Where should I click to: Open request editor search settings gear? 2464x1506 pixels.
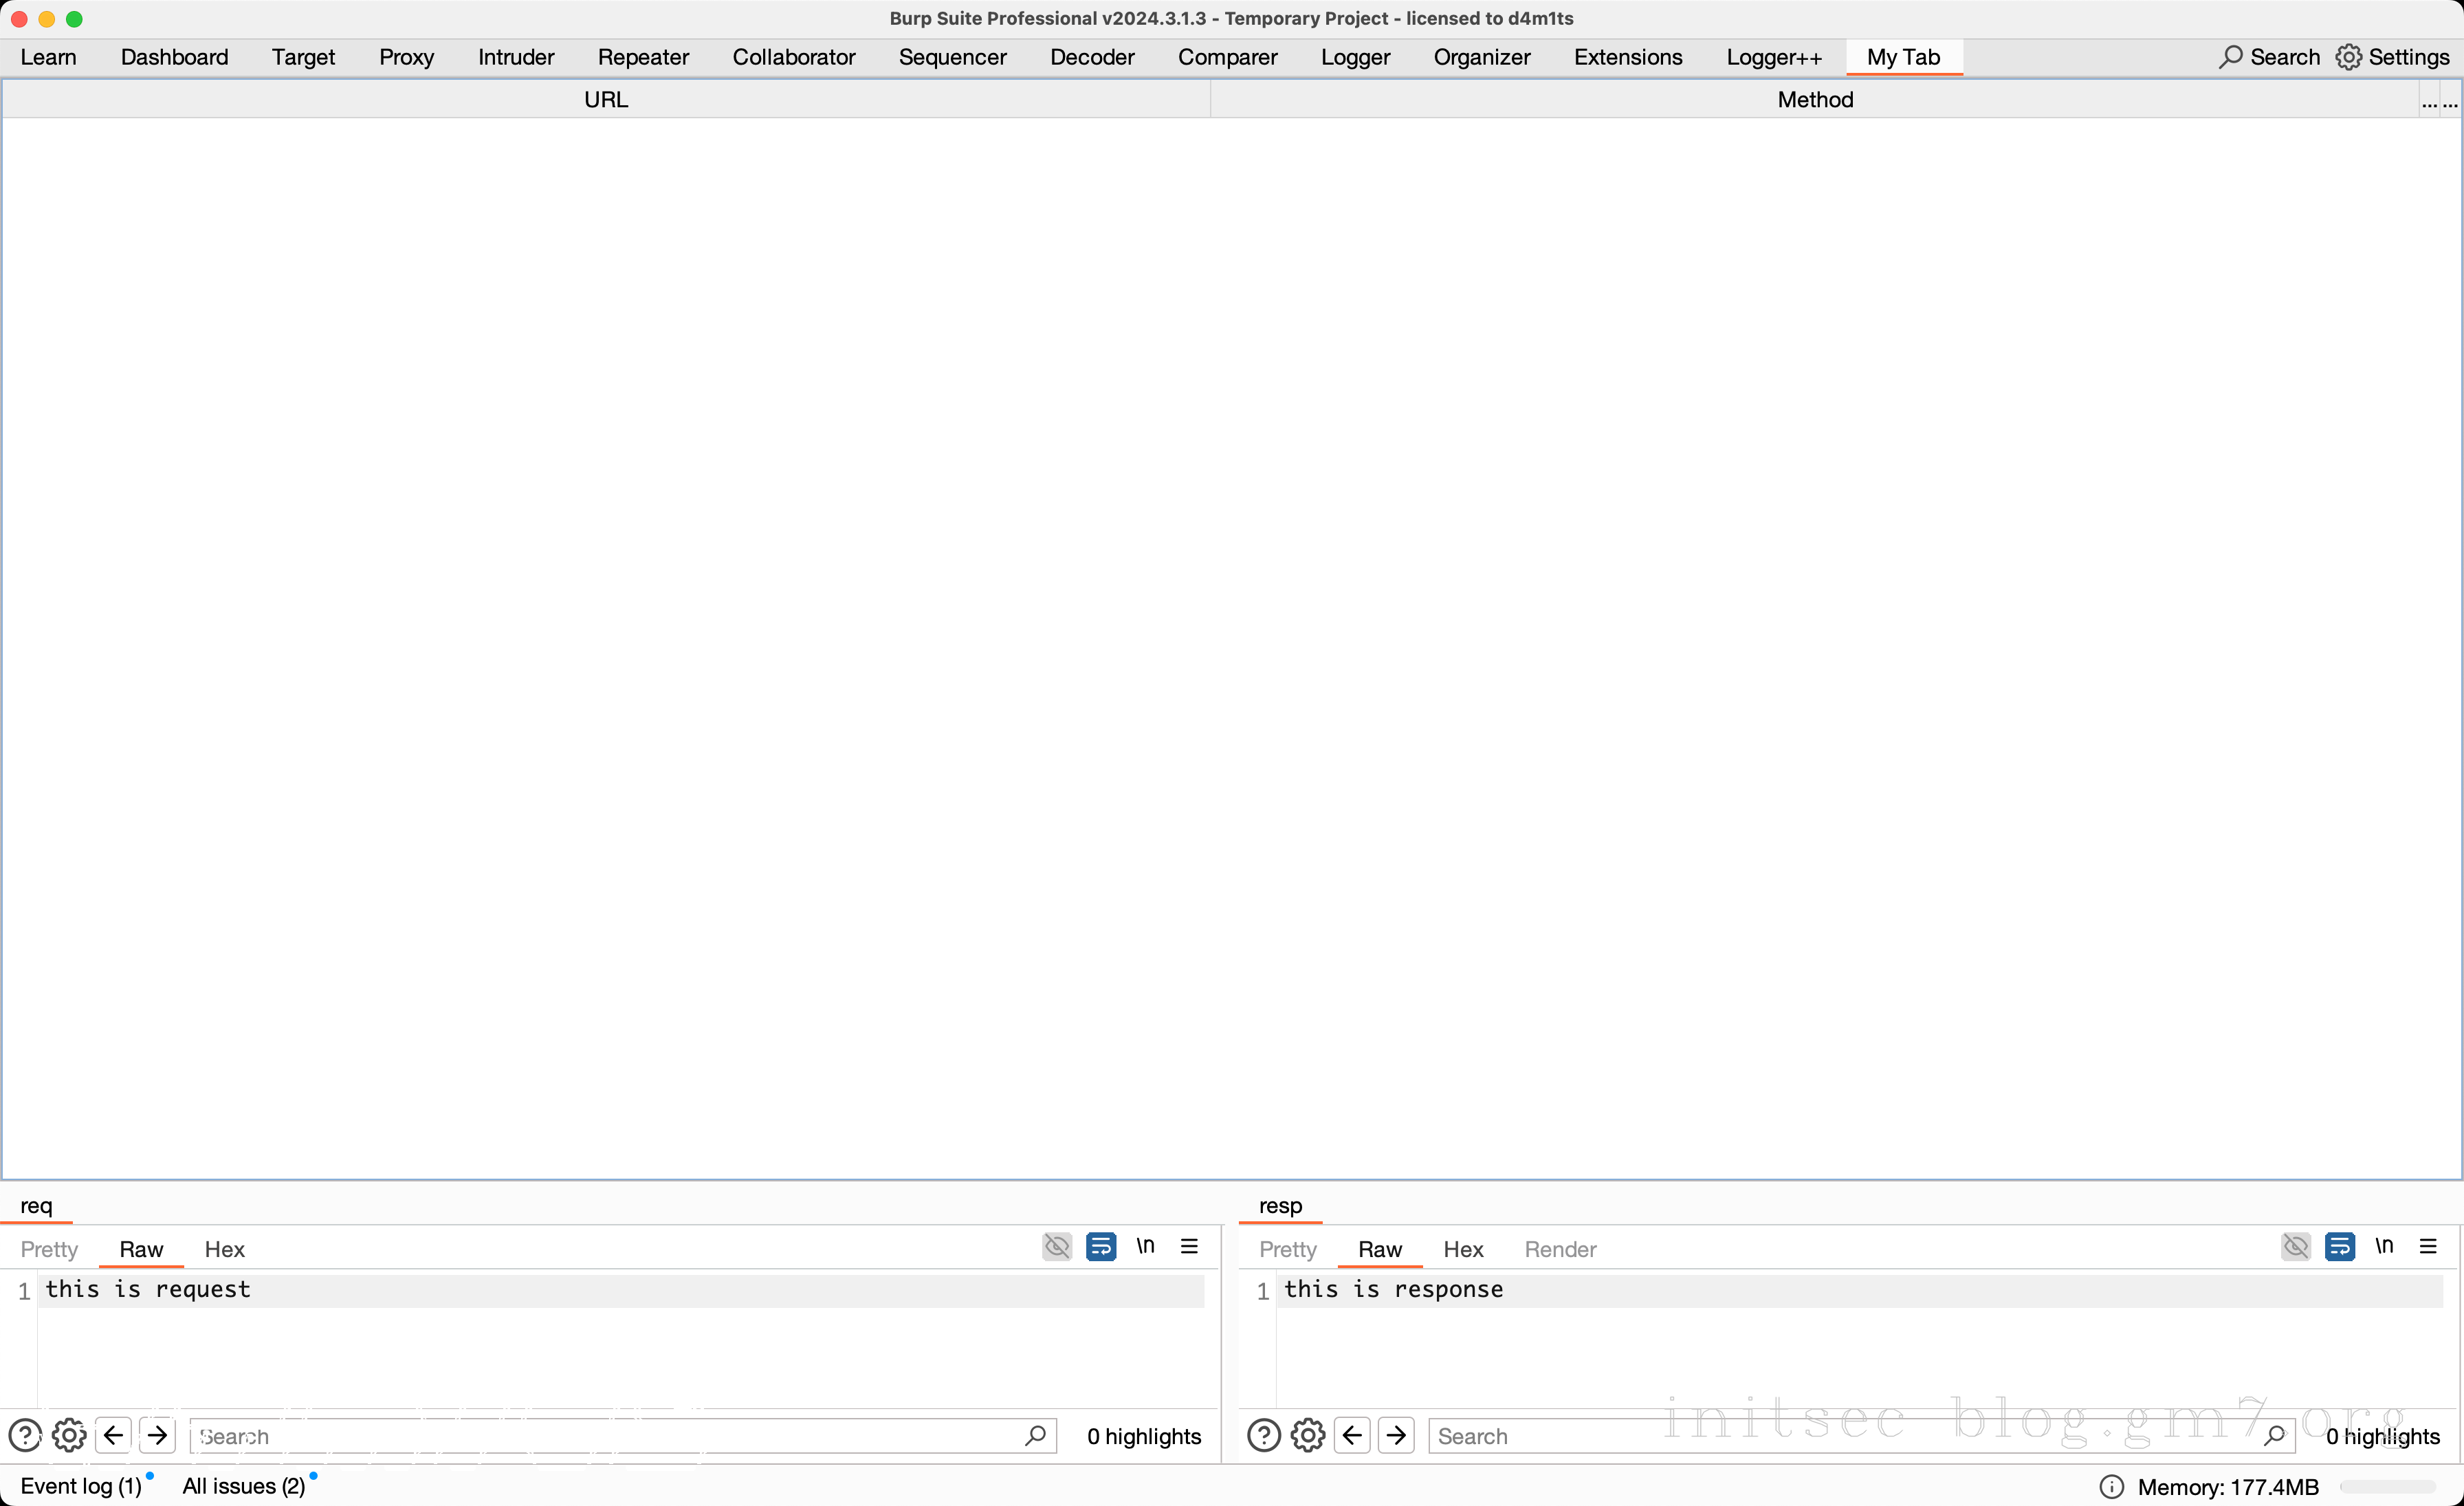(69, 1436)
